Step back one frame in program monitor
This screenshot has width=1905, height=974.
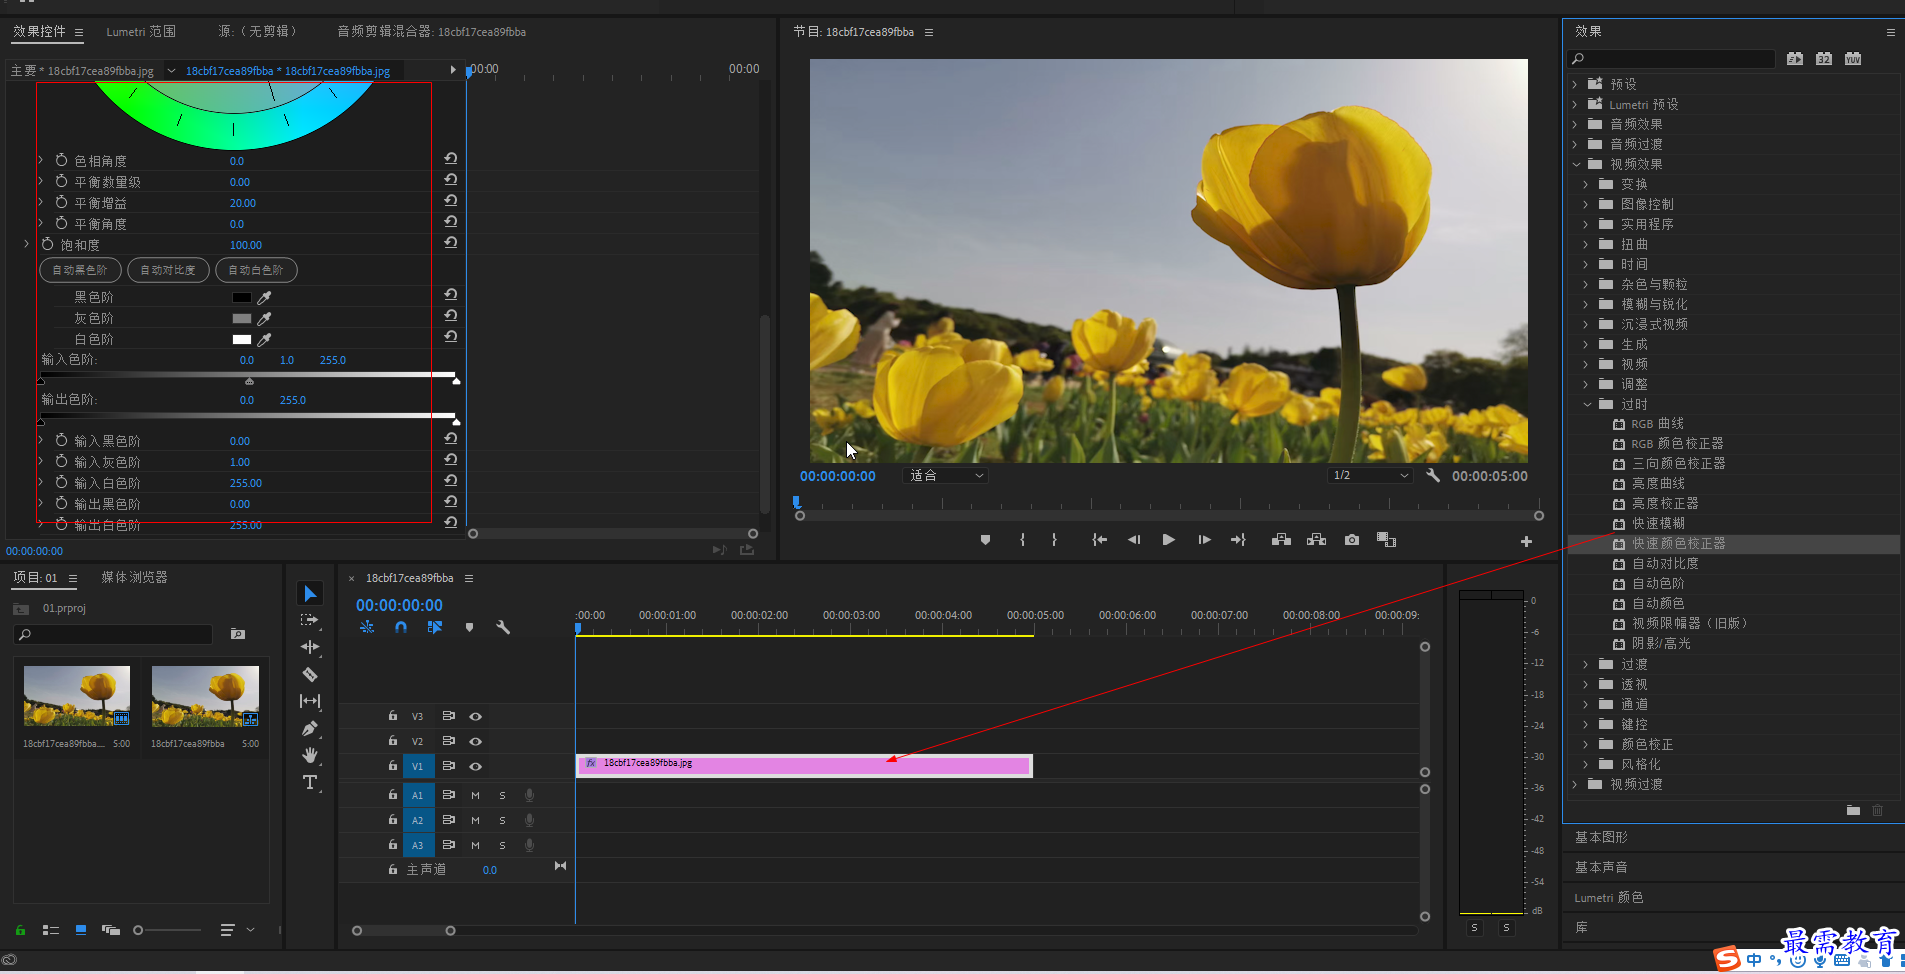(x=1134, y=540)
